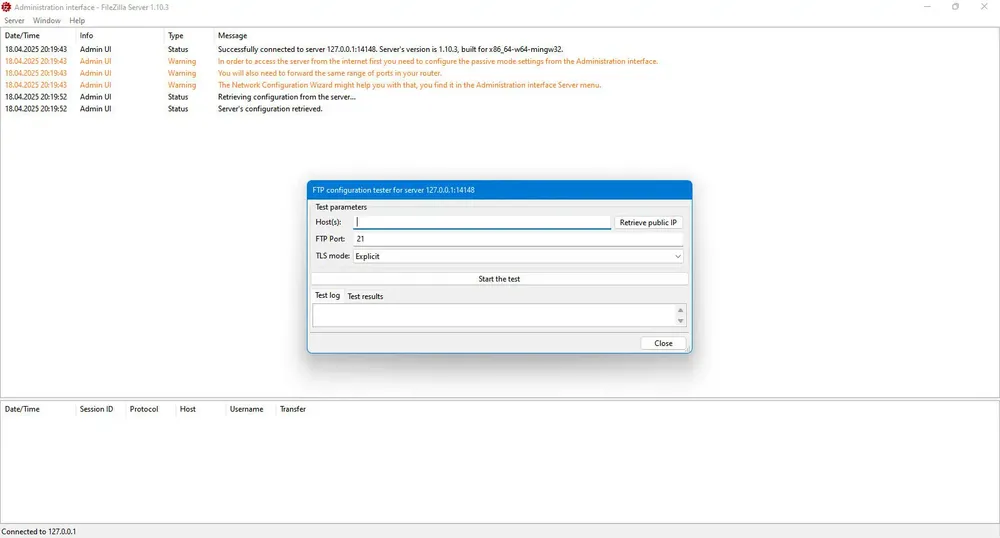
Task: Click the test log scroll down arrow
Action: (x=680, y=321)
